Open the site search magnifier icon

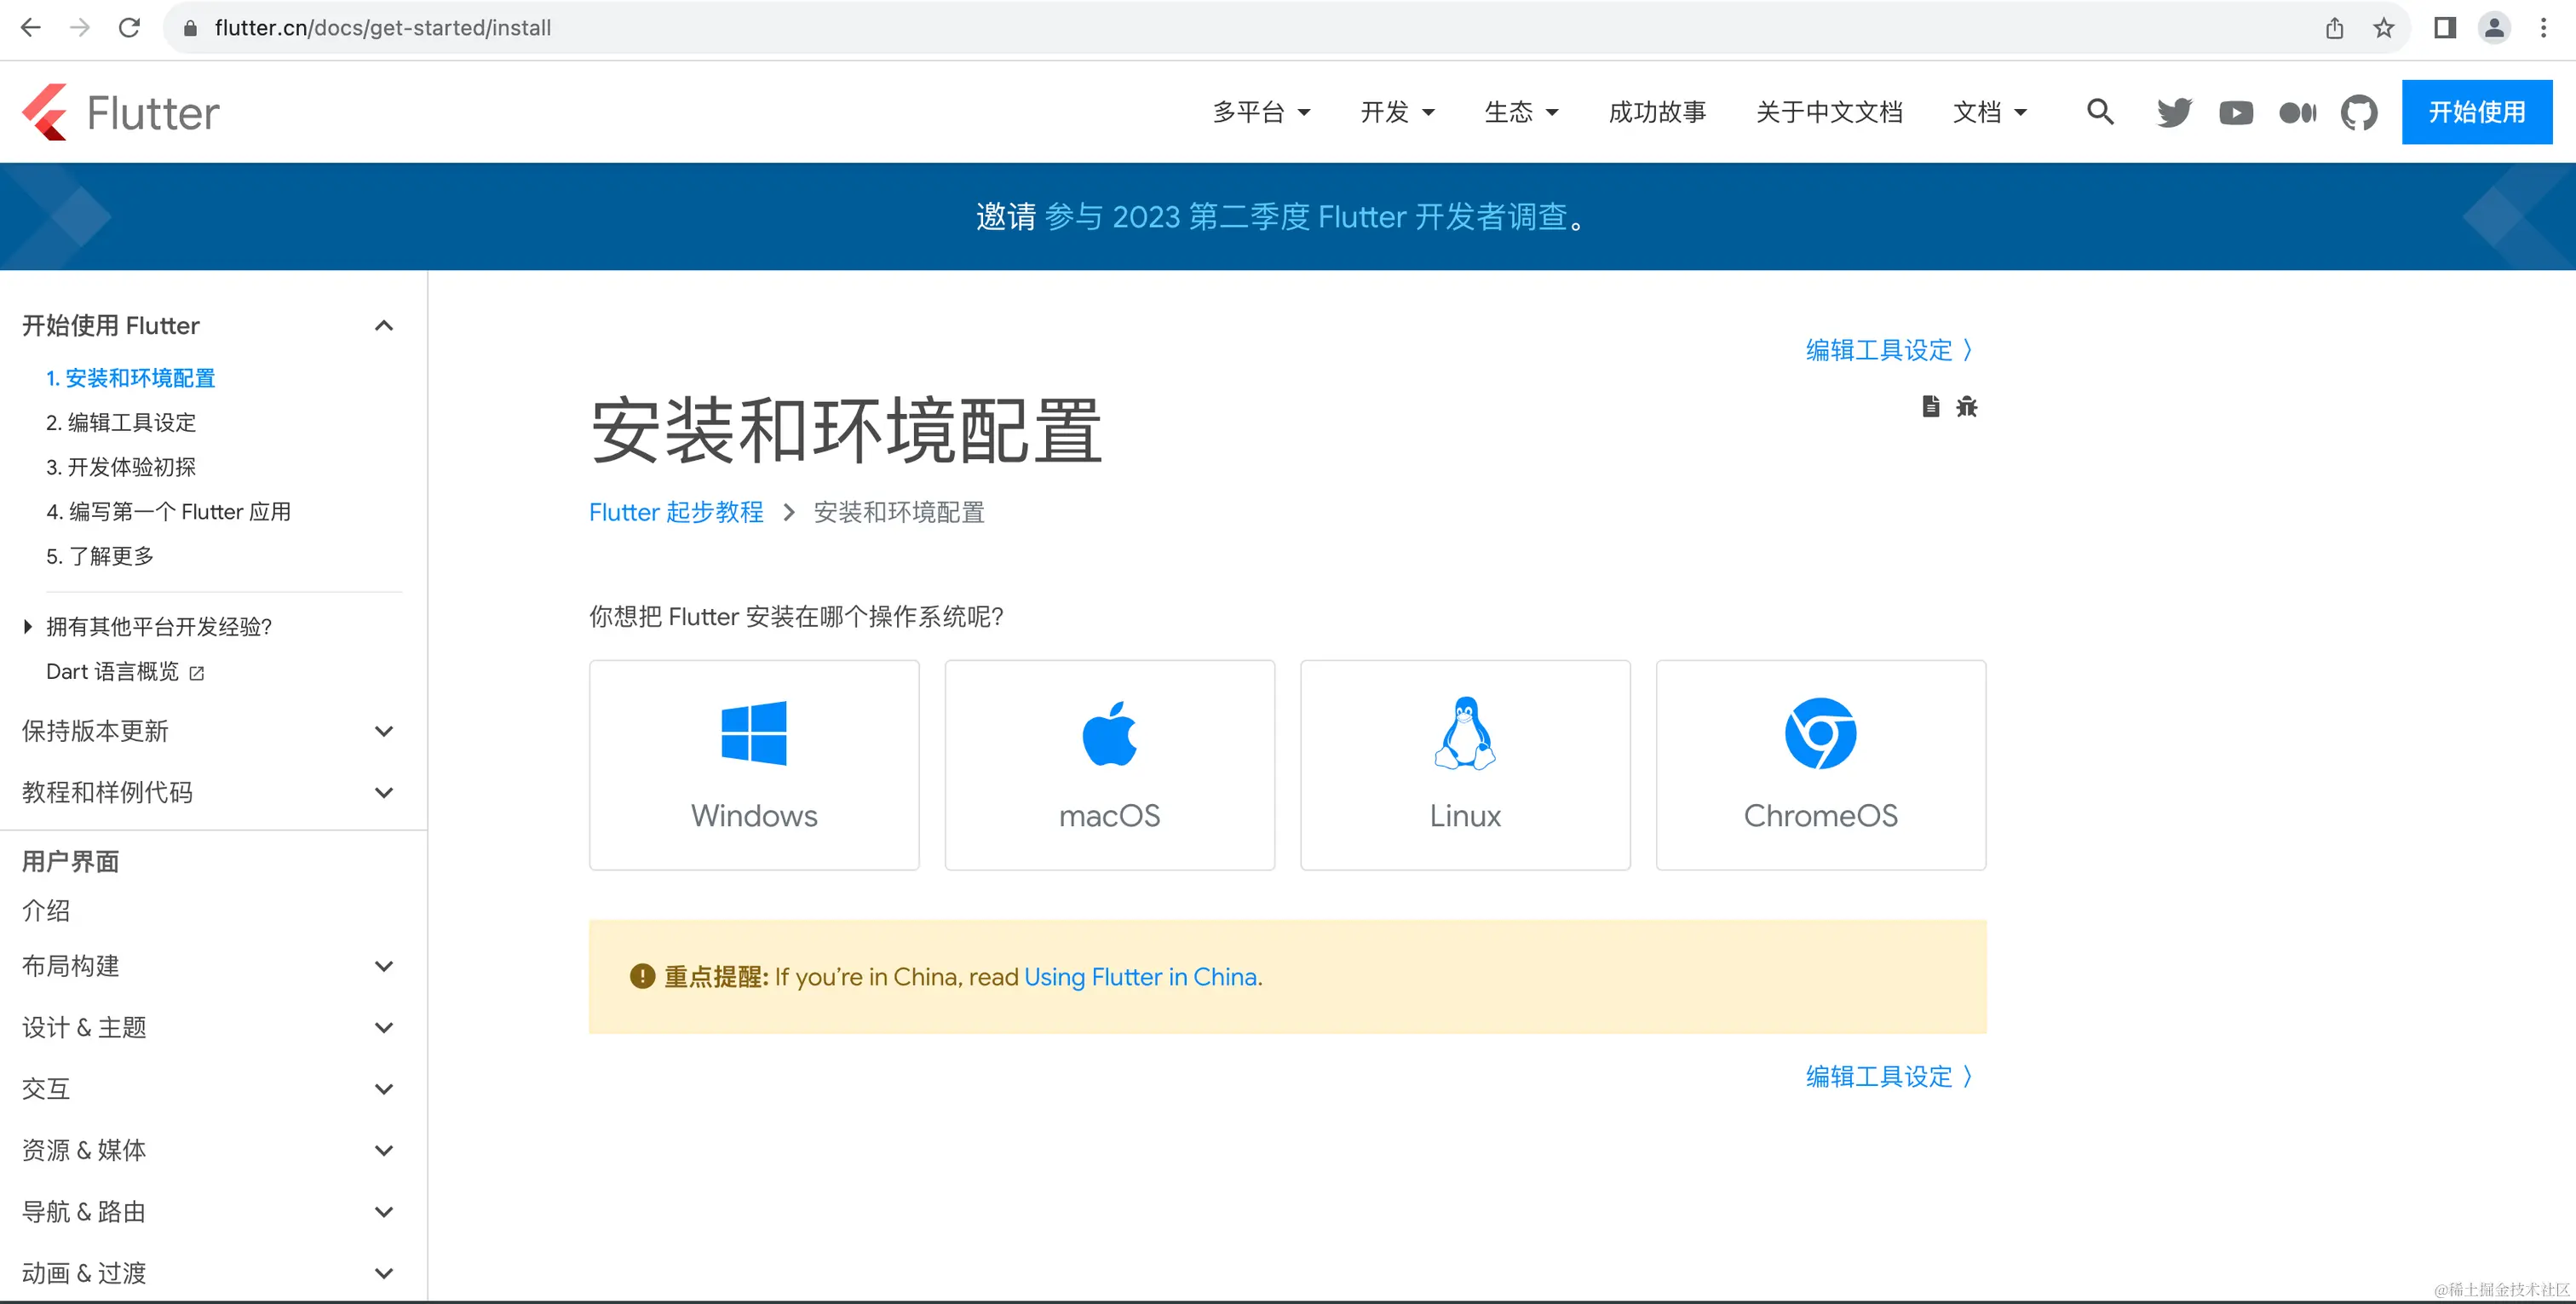[x=2100, y=112]
